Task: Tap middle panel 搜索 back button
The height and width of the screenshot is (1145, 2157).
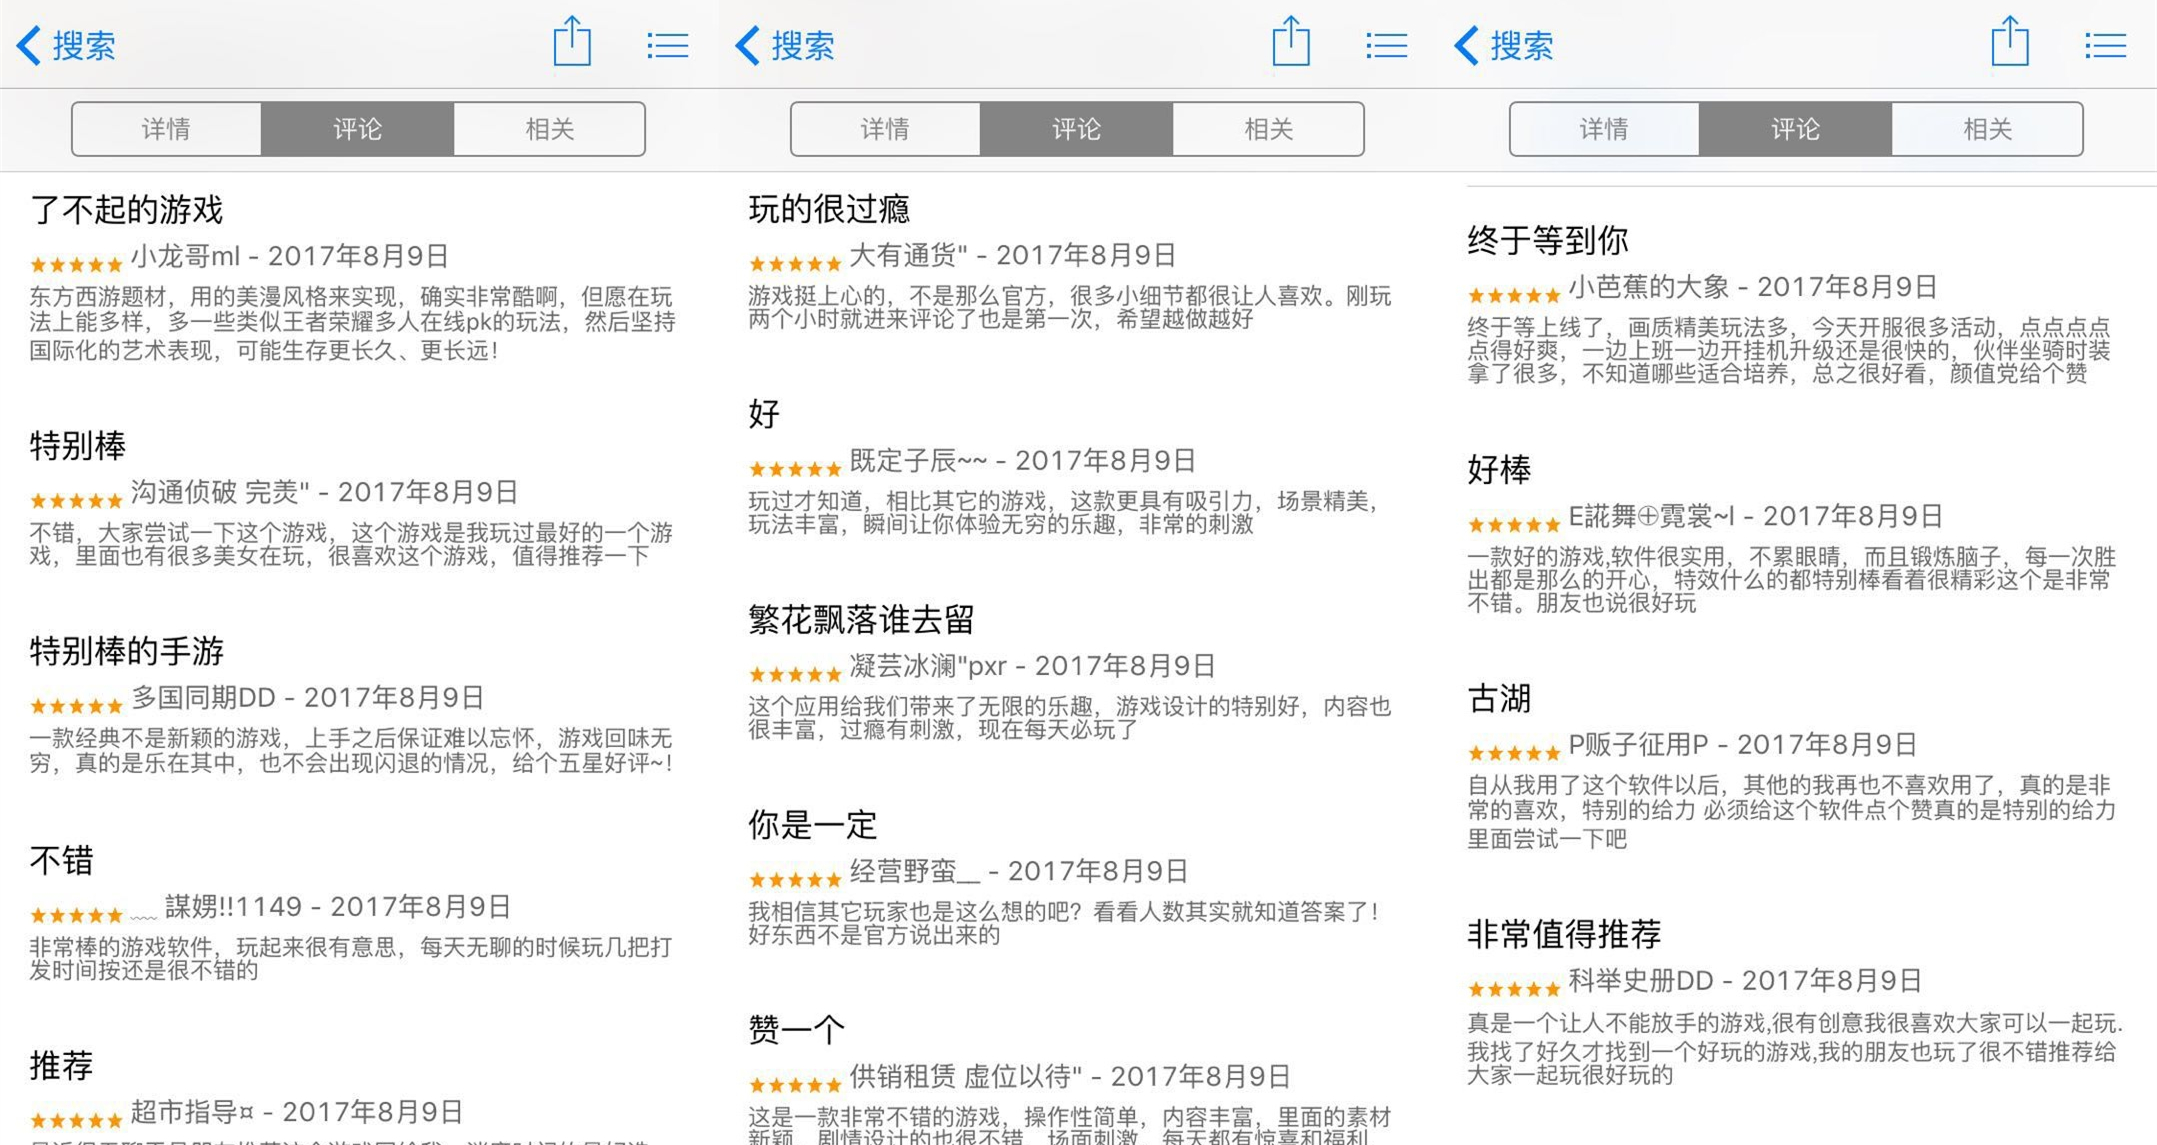Action: 785,45
